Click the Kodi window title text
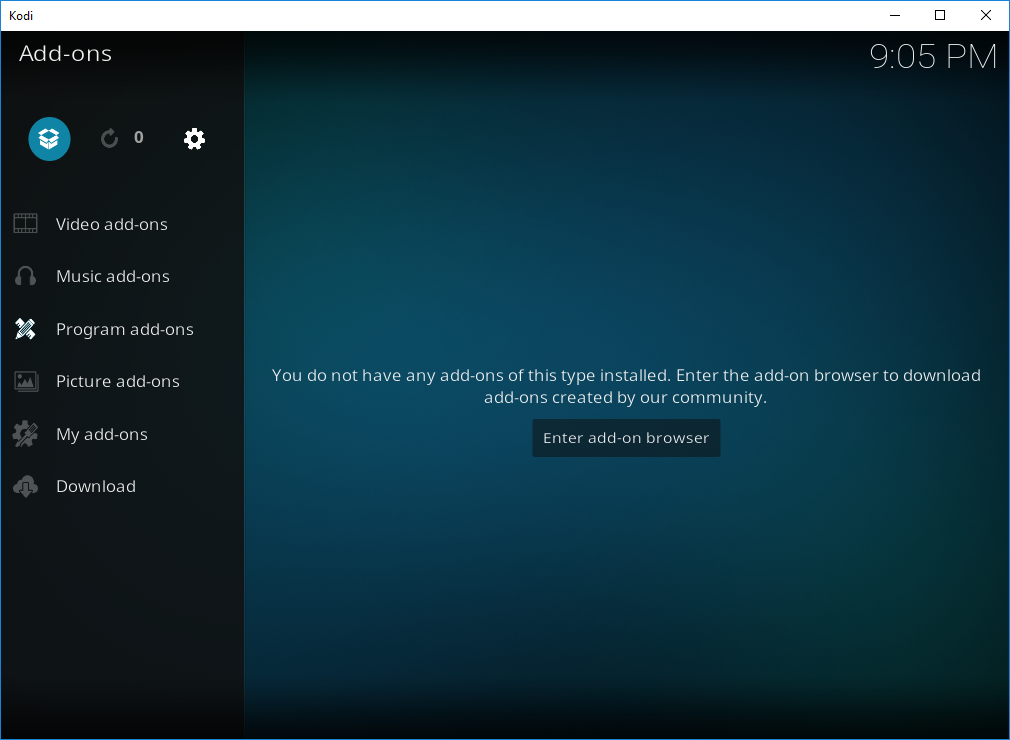 (21, 15)
